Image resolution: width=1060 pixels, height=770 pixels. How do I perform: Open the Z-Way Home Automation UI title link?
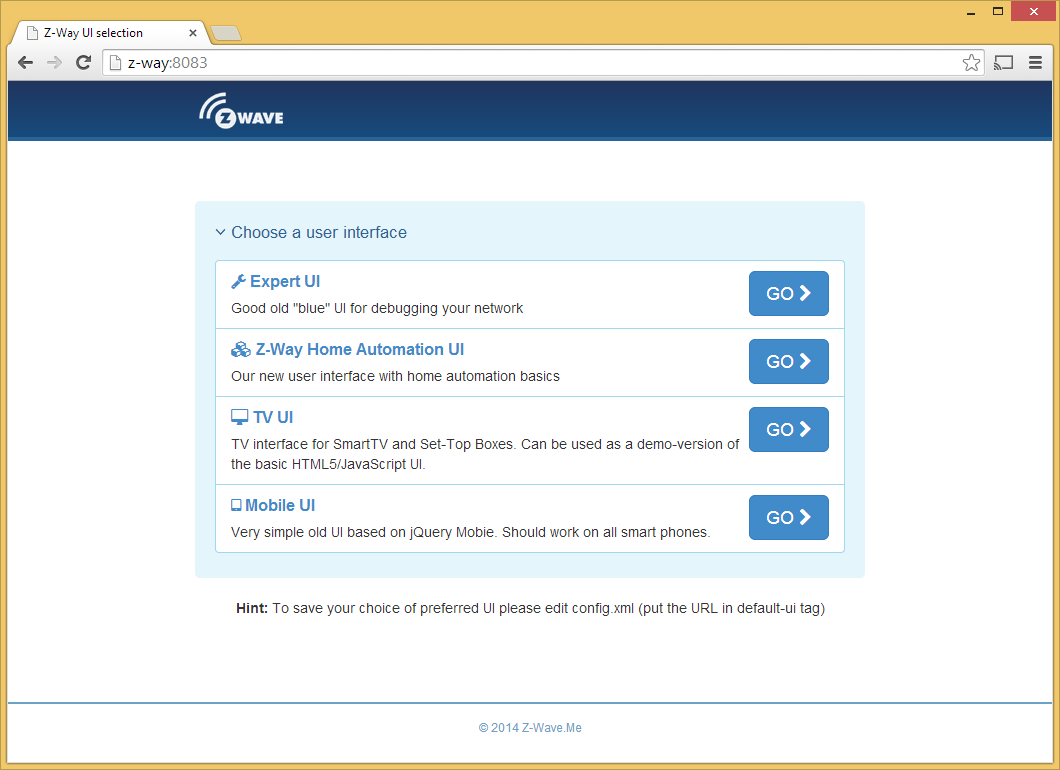pyautogui.click(x=360, y=350)
